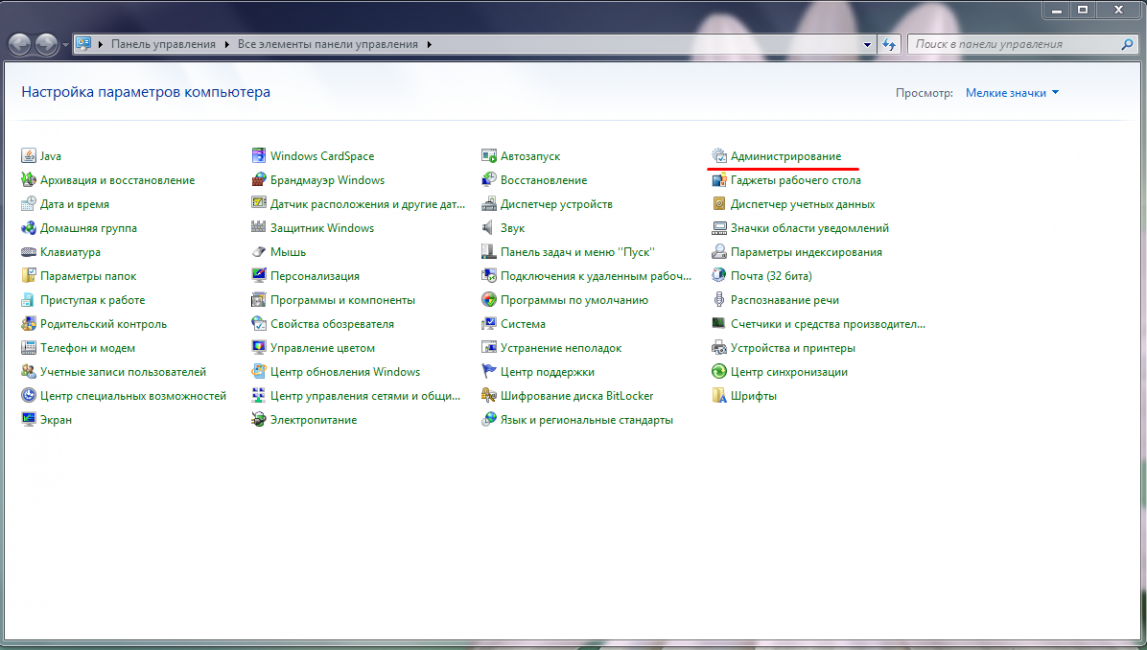Expand address bar history dropdown arrow

[868, 45]
